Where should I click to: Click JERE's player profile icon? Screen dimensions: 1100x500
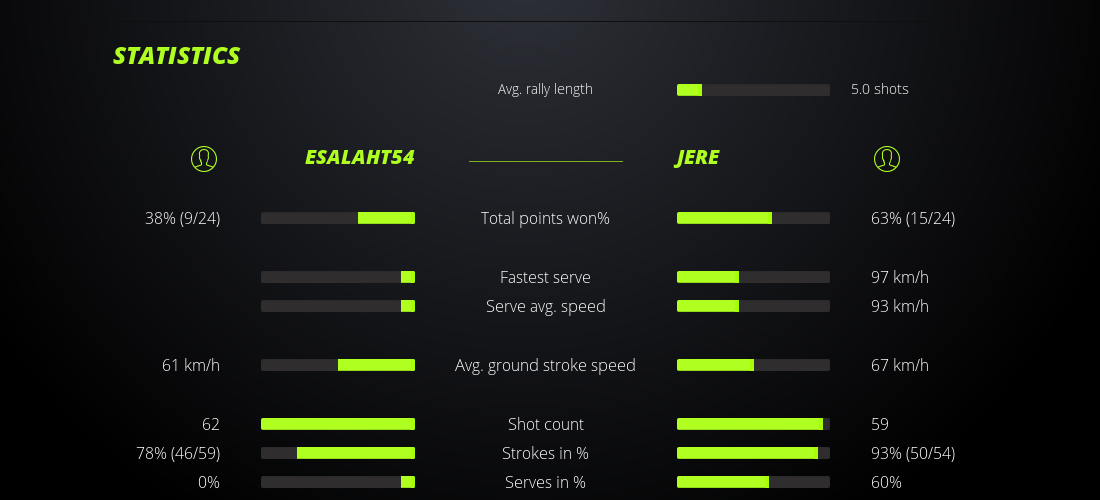887,158
